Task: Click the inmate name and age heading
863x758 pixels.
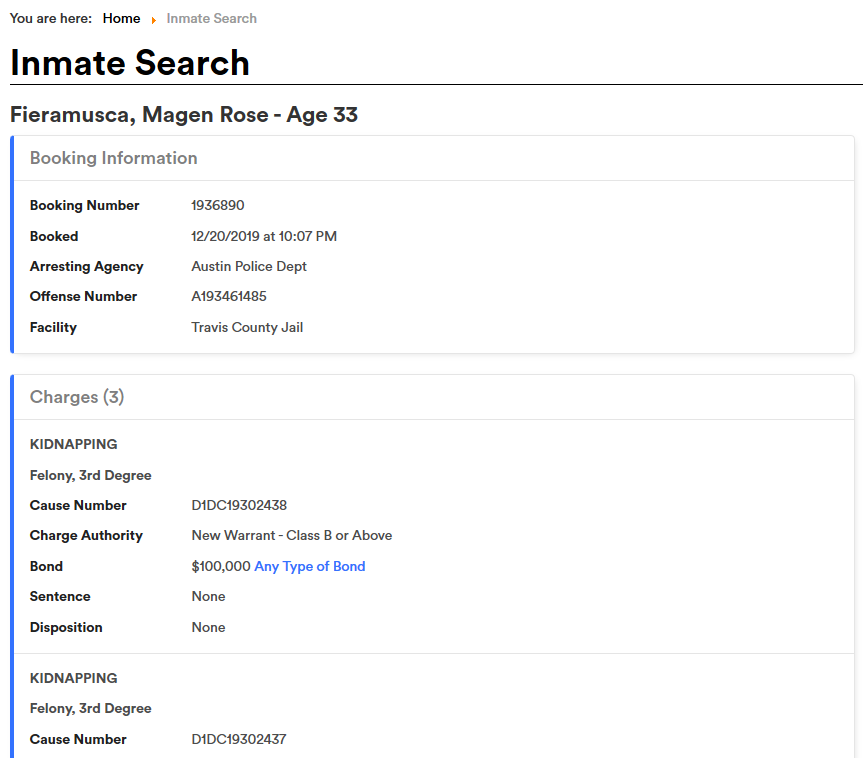Action: click(x=184, y=115)
